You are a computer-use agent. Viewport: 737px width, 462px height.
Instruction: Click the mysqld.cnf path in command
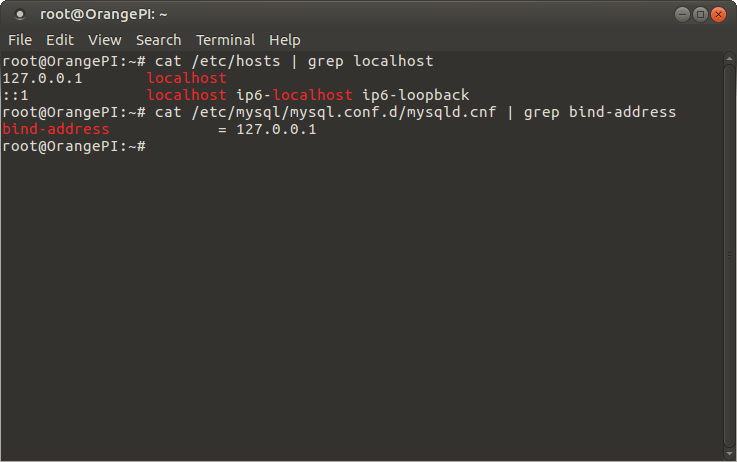tap(344, 112)
